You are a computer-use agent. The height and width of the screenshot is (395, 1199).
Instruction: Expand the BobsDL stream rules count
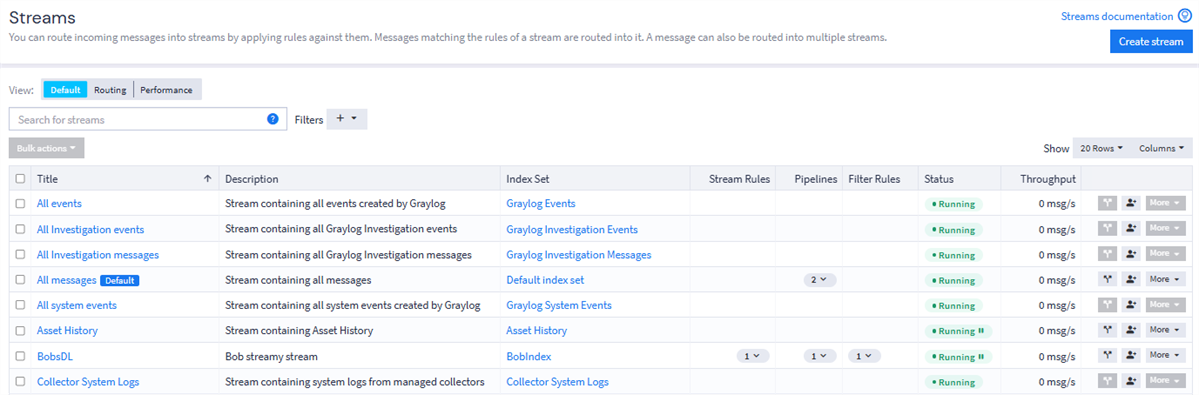[752, 355]
